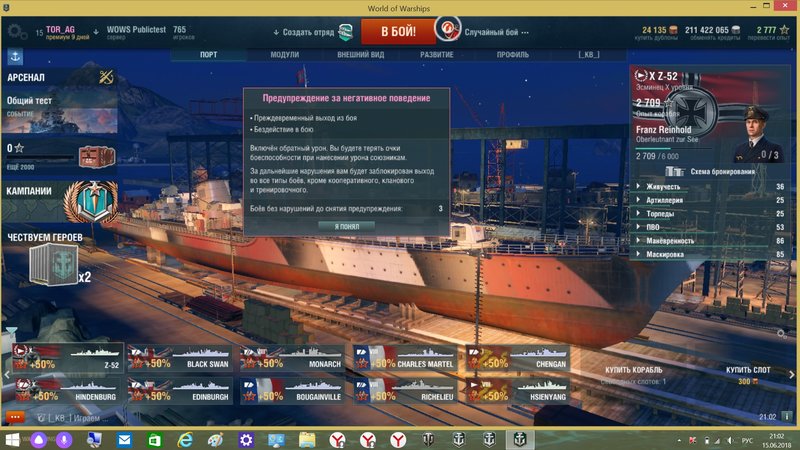Image resolution: width=800 pixels, height=450 pixels.
Task: Select the HSIENYANG ship card
Action: 517,390
